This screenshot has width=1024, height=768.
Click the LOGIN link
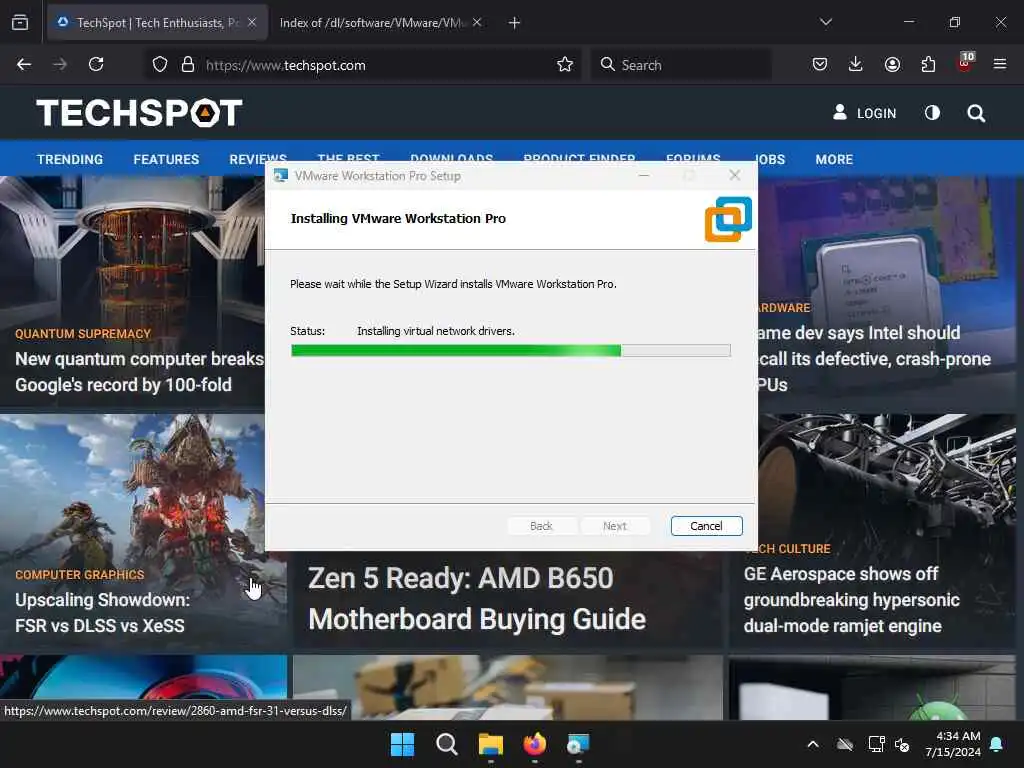[865, 113]
